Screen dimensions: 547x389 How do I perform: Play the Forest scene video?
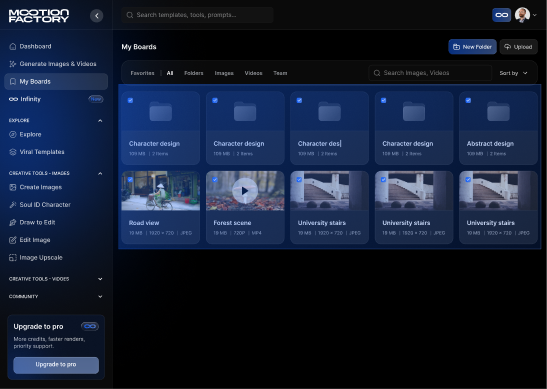(245, 191)
